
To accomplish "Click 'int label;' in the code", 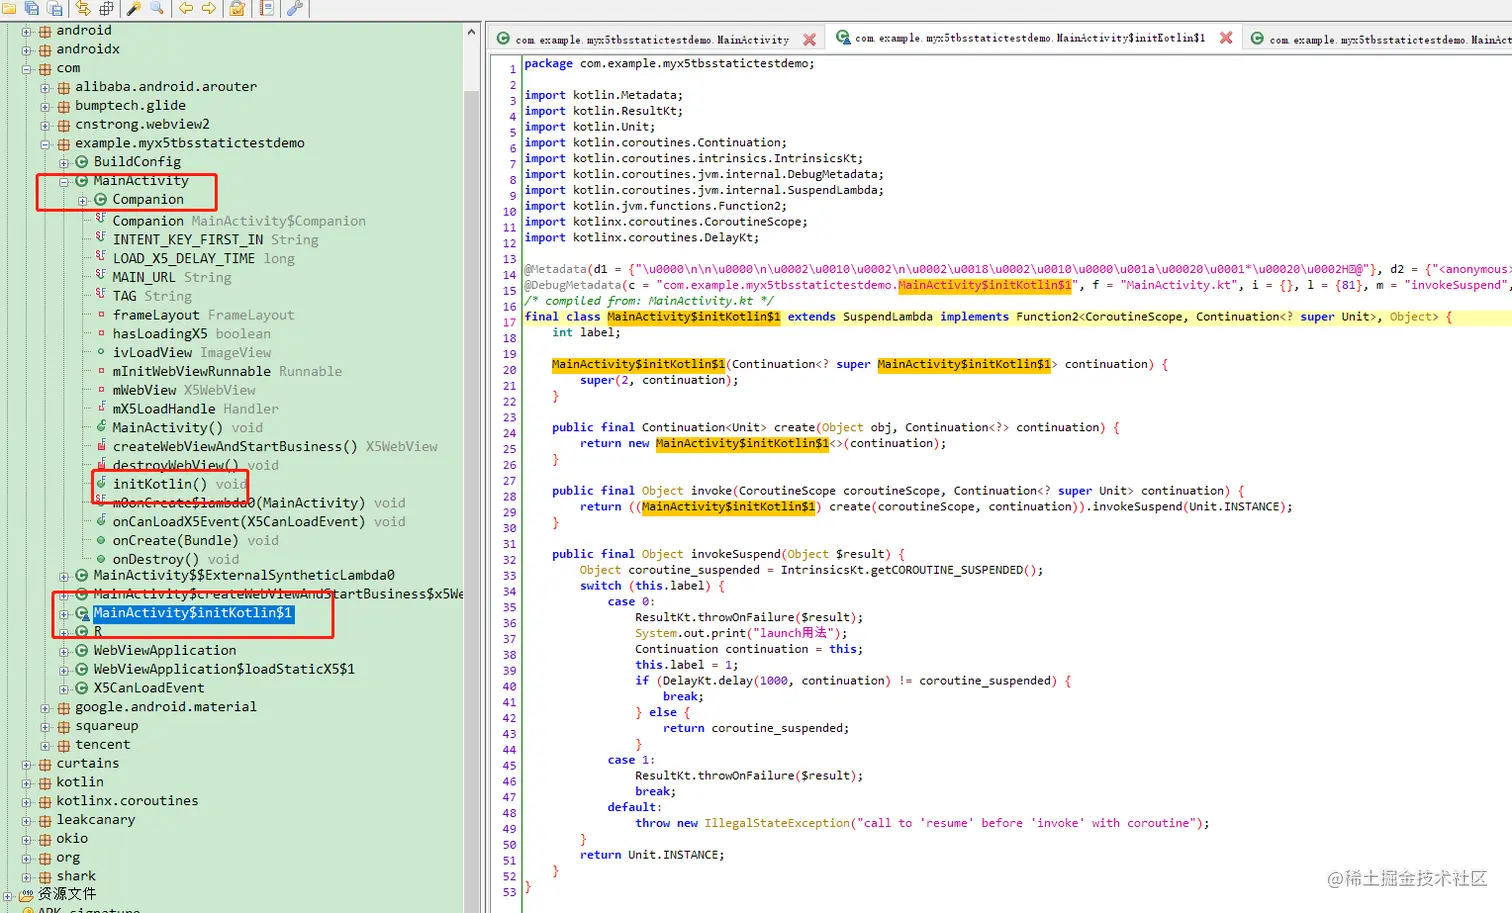I will click(x=586, y=333).
